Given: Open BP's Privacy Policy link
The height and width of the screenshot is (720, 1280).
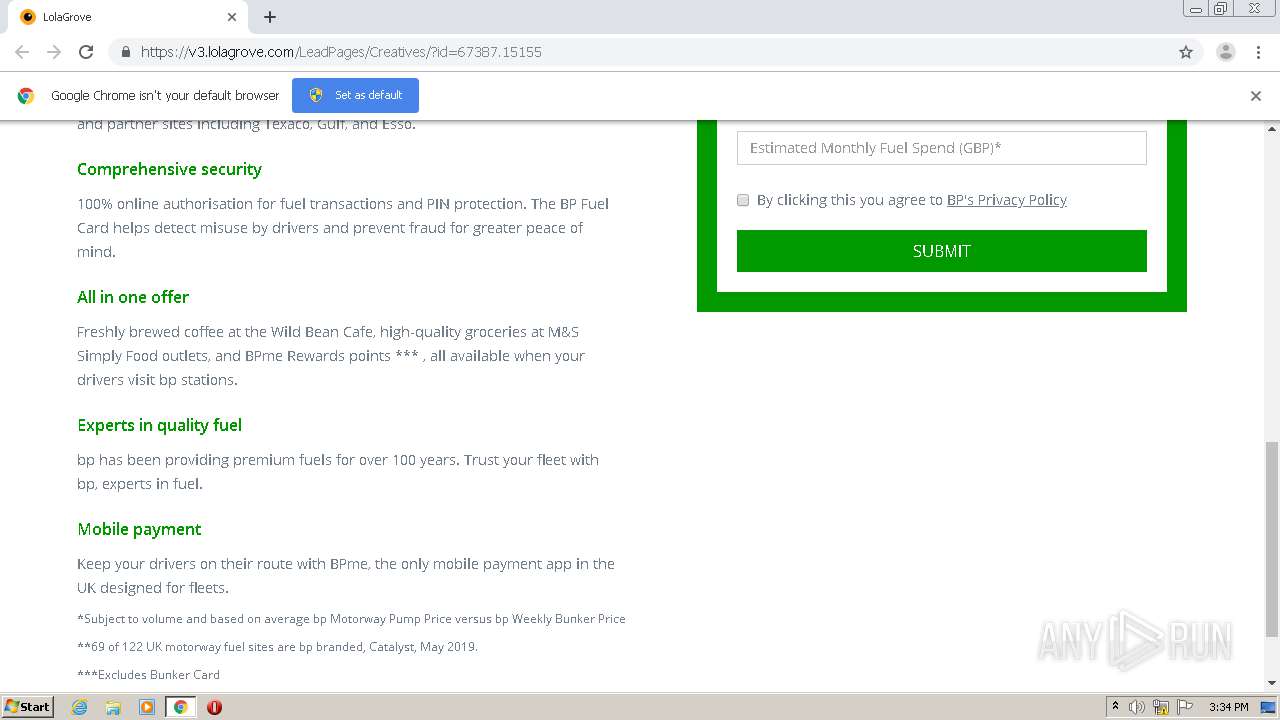Looking at the screenshot, I should click(1006, 200).
